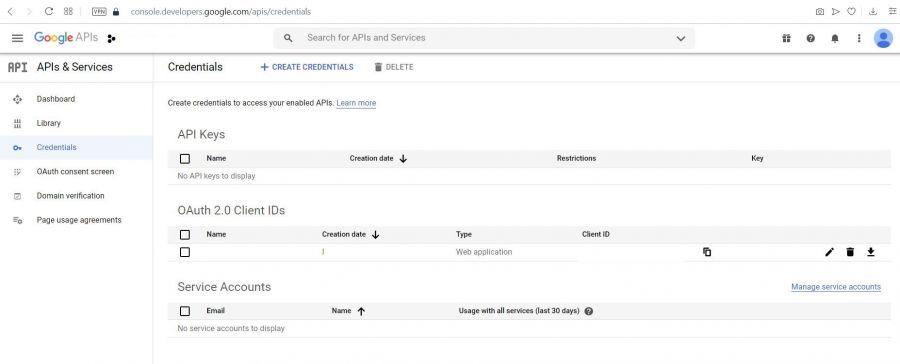Tick the Service Accounts header checkbox
Screen dimensions: 900x364
pos(185,311)
